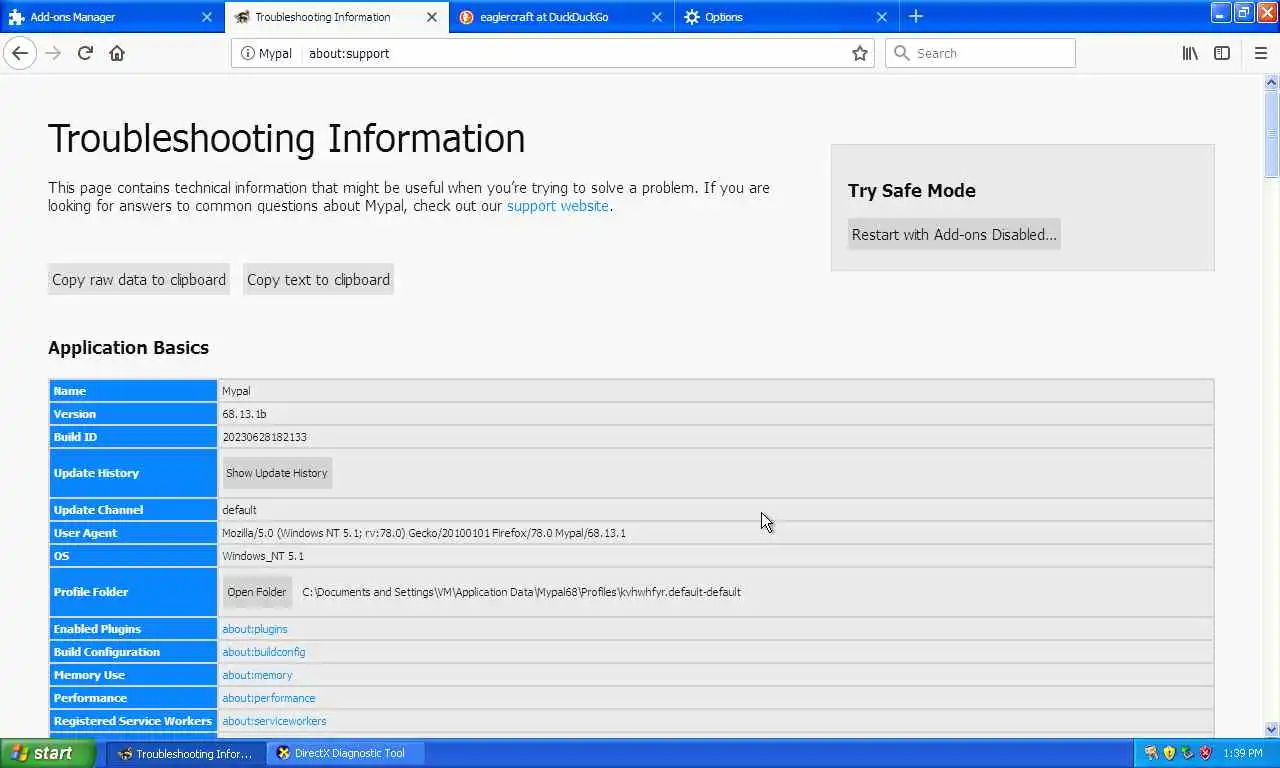Click the first system tray icon
The height and width of the screenshot is (768, 1280).
[x=1151, y=753]
